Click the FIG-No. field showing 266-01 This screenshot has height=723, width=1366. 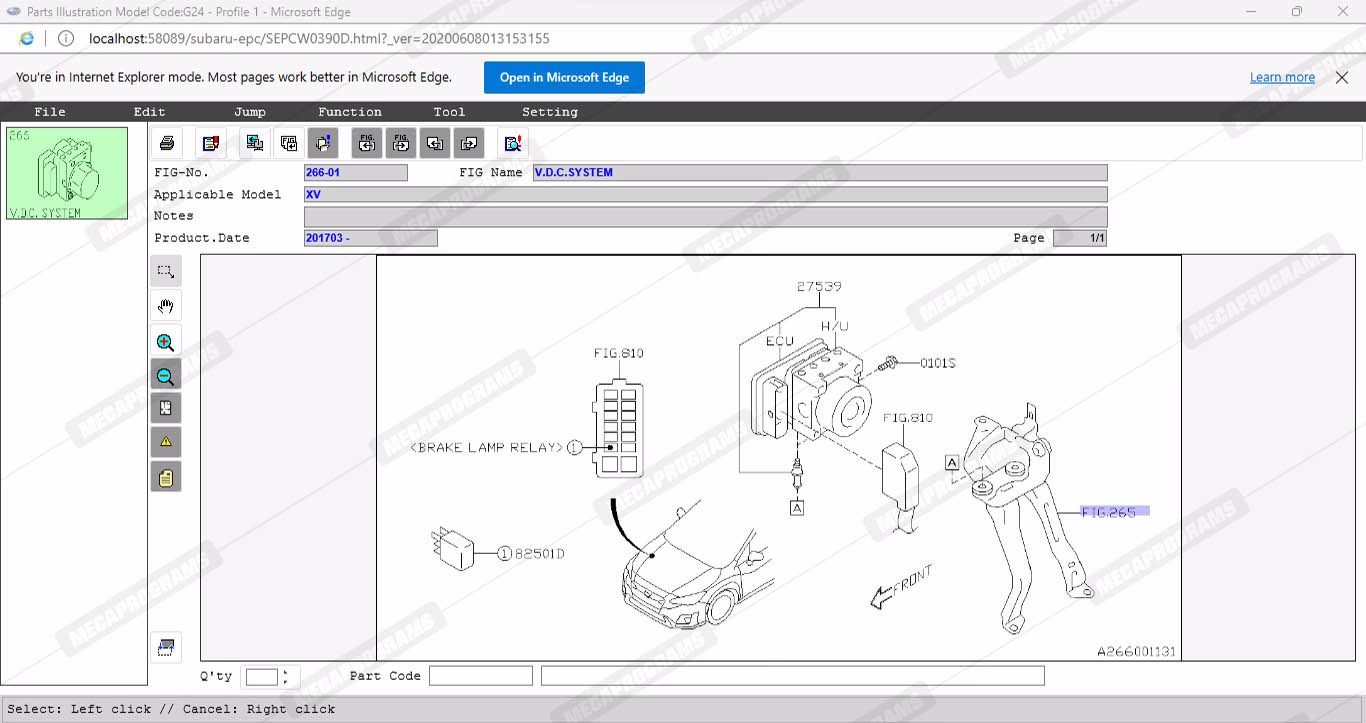(x=356, y=173)
